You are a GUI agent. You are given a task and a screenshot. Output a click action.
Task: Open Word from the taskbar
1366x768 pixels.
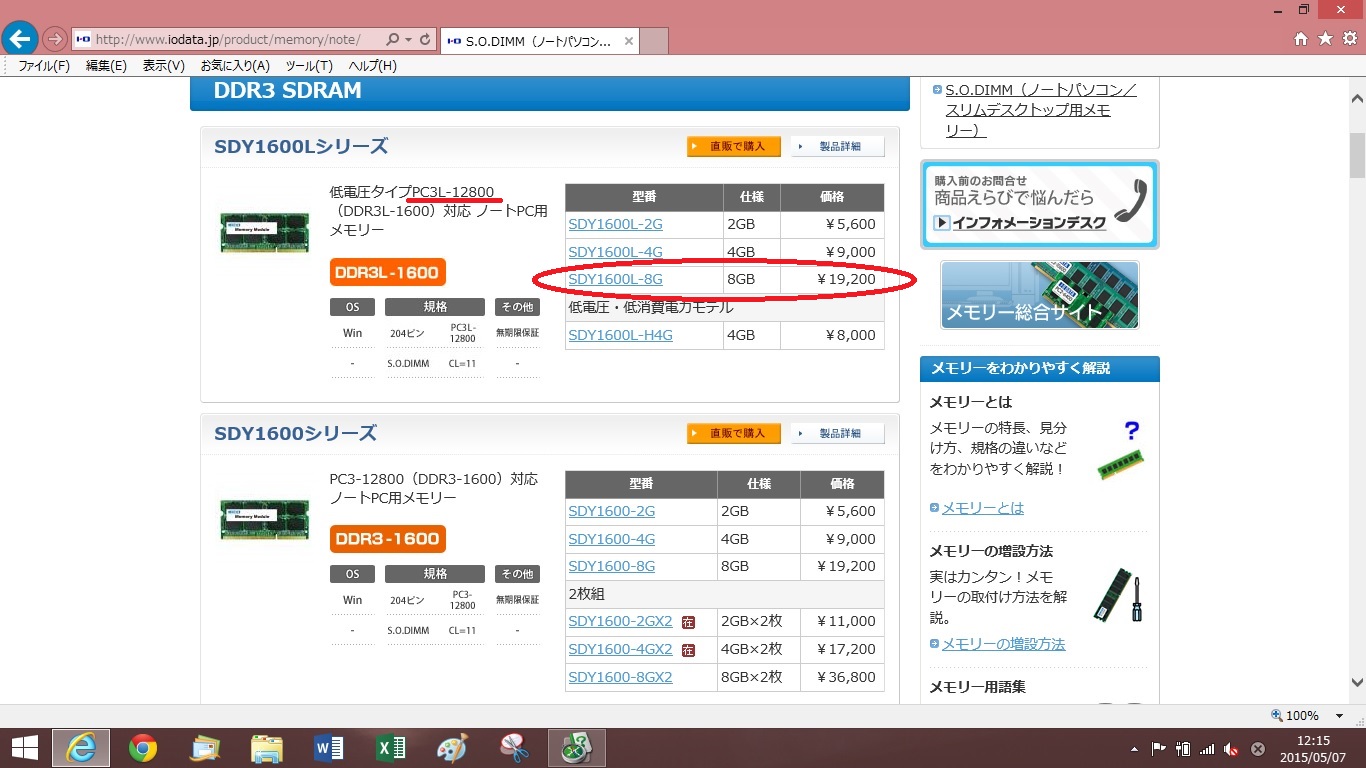(328, 748)
